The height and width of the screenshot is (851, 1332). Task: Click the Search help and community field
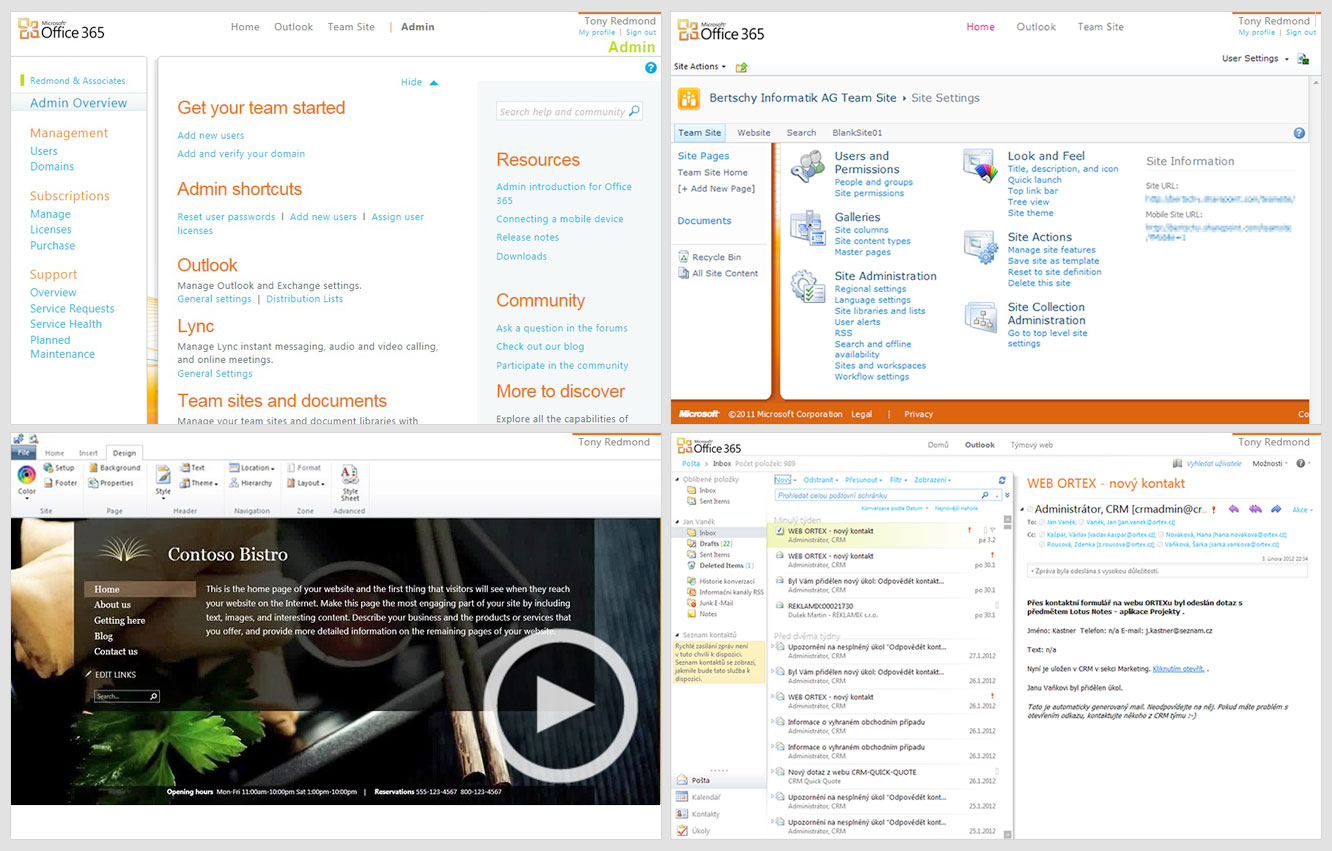pos(563,112)
